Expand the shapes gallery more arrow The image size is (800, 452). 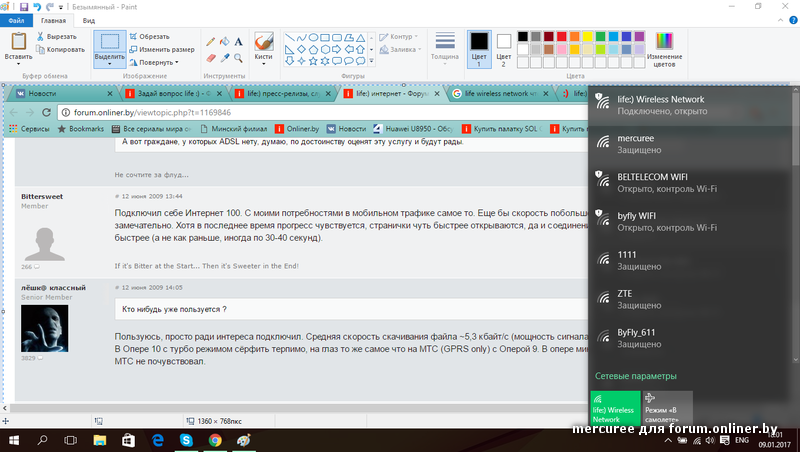coord(371,61)
